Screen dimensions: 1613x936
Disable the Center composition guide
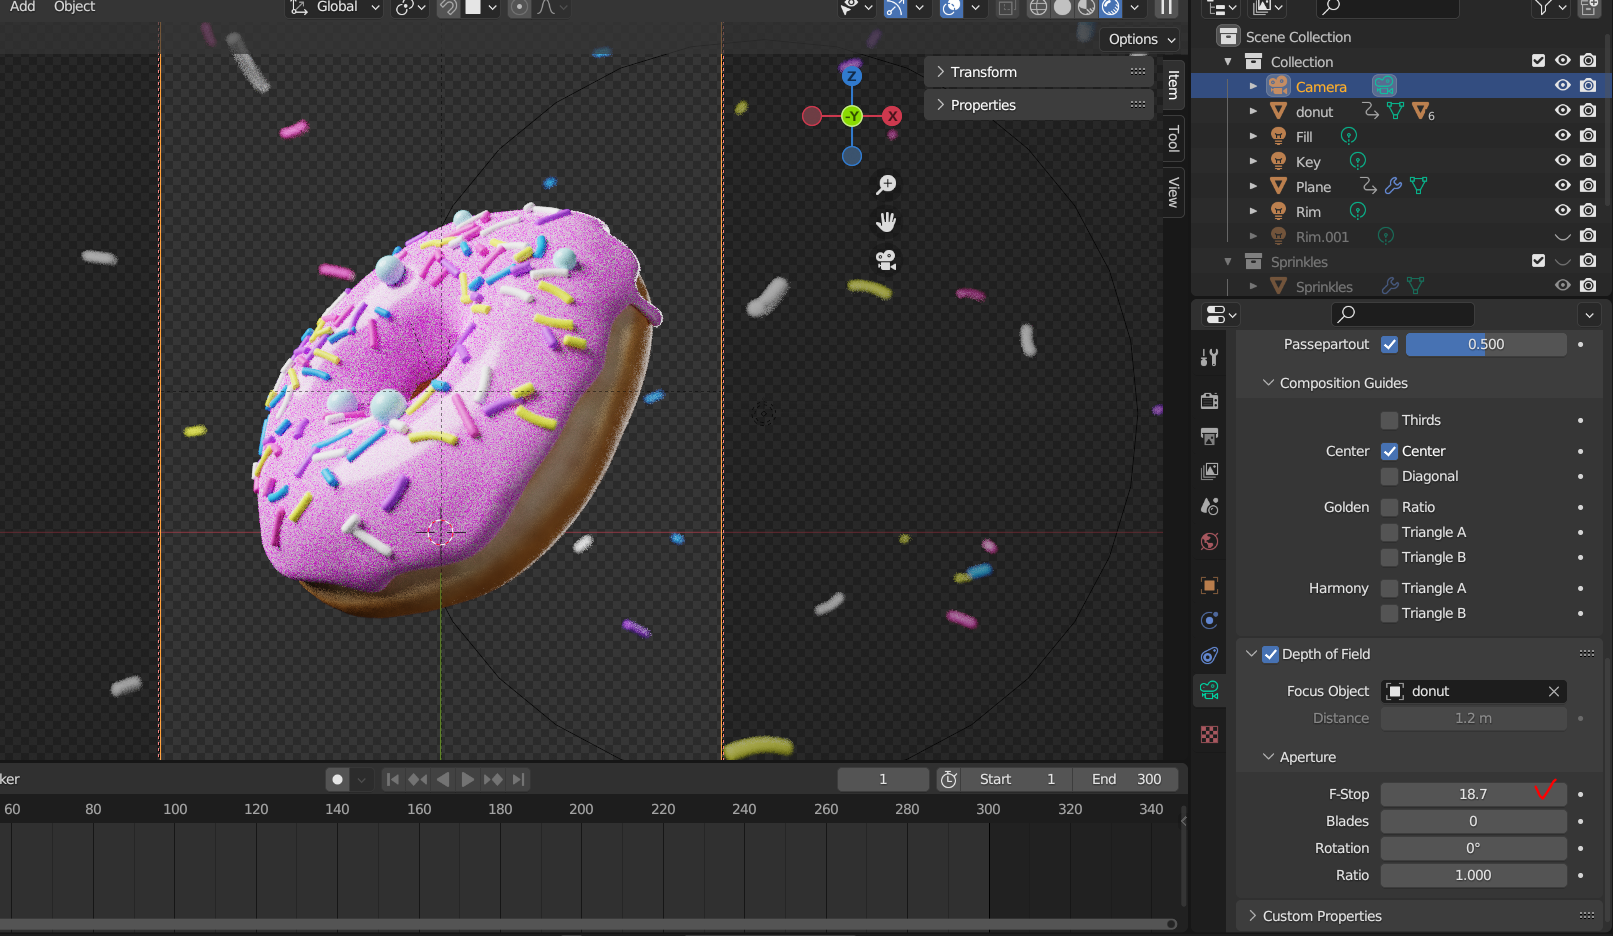click(1389, 451)
